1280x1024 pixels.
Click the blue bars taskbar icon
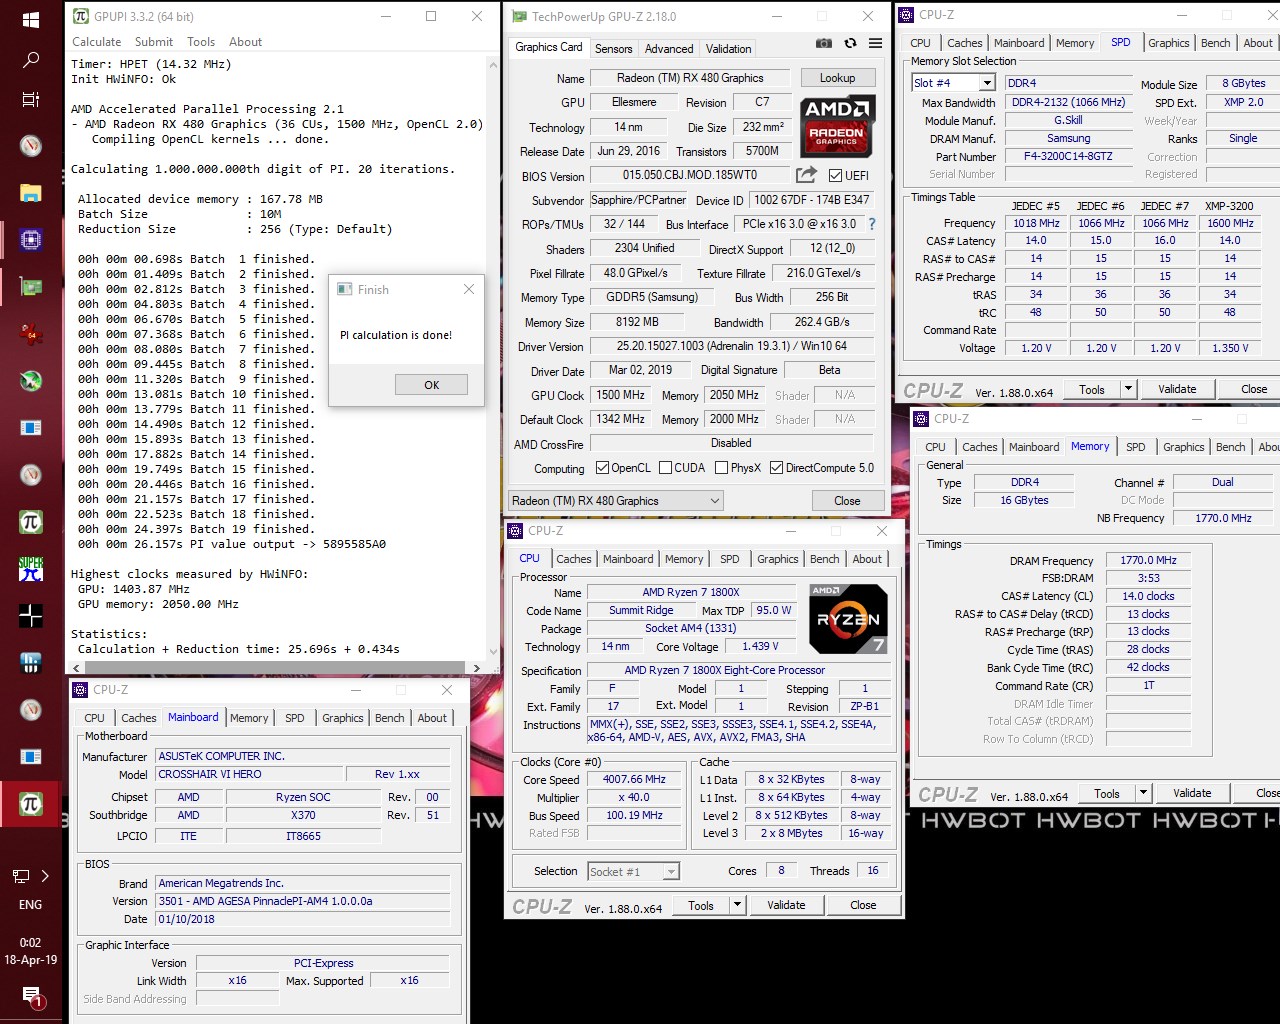click(31, 663)
